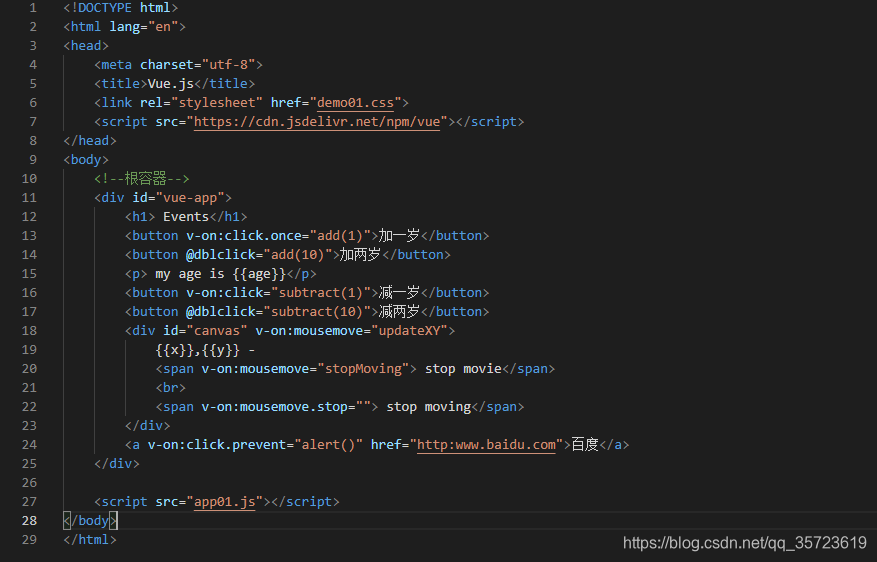Click the closing /head tag
Image resolution: width=877 pixels, height=562 pixels.
point(90,140)
